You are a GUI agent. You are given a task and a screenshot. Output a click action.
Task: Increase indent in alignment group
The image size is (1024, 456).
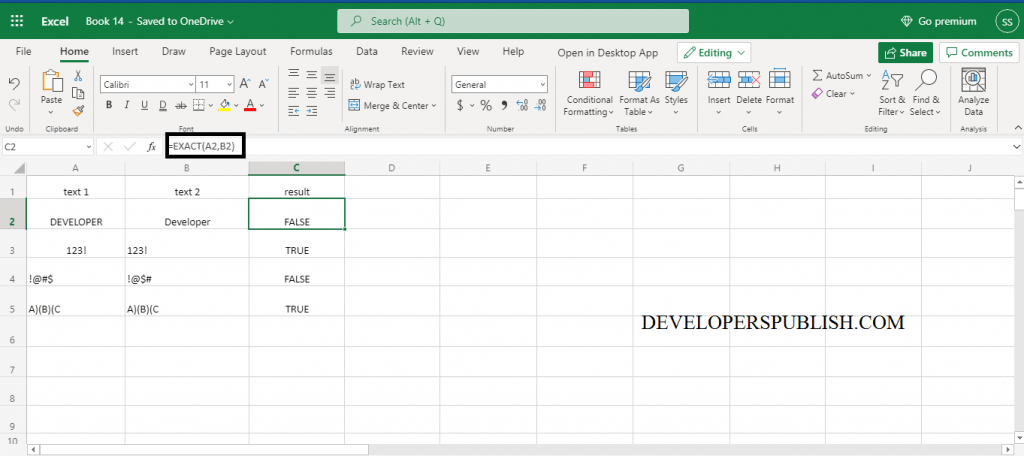[x=312, y=110]
